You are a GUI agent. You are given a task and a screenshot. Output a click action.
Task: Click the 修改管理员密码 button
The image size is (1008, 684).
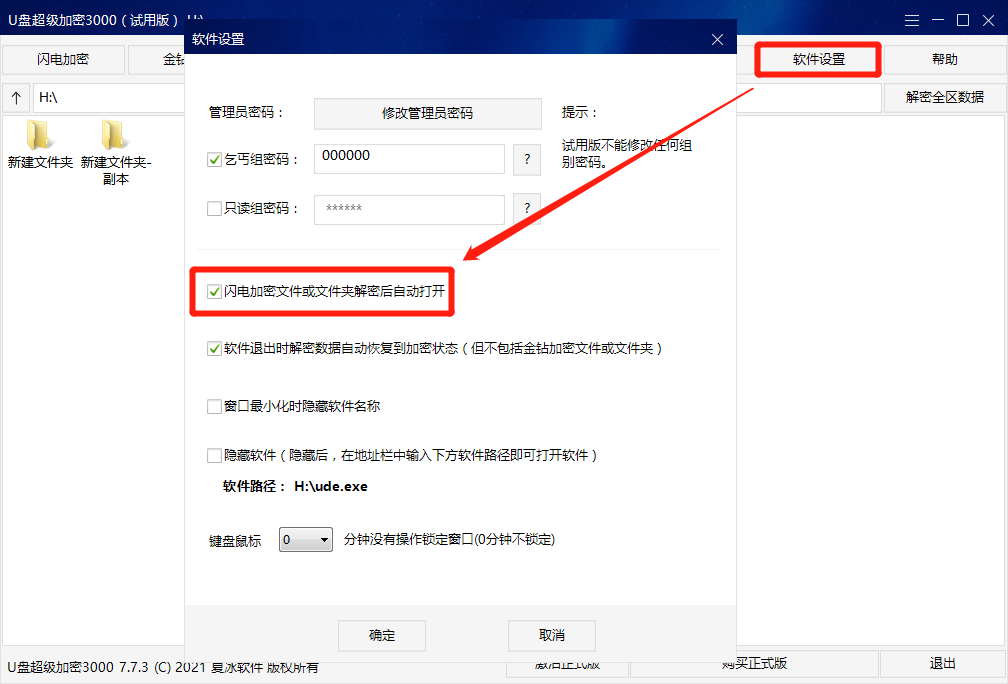[427, 113]
